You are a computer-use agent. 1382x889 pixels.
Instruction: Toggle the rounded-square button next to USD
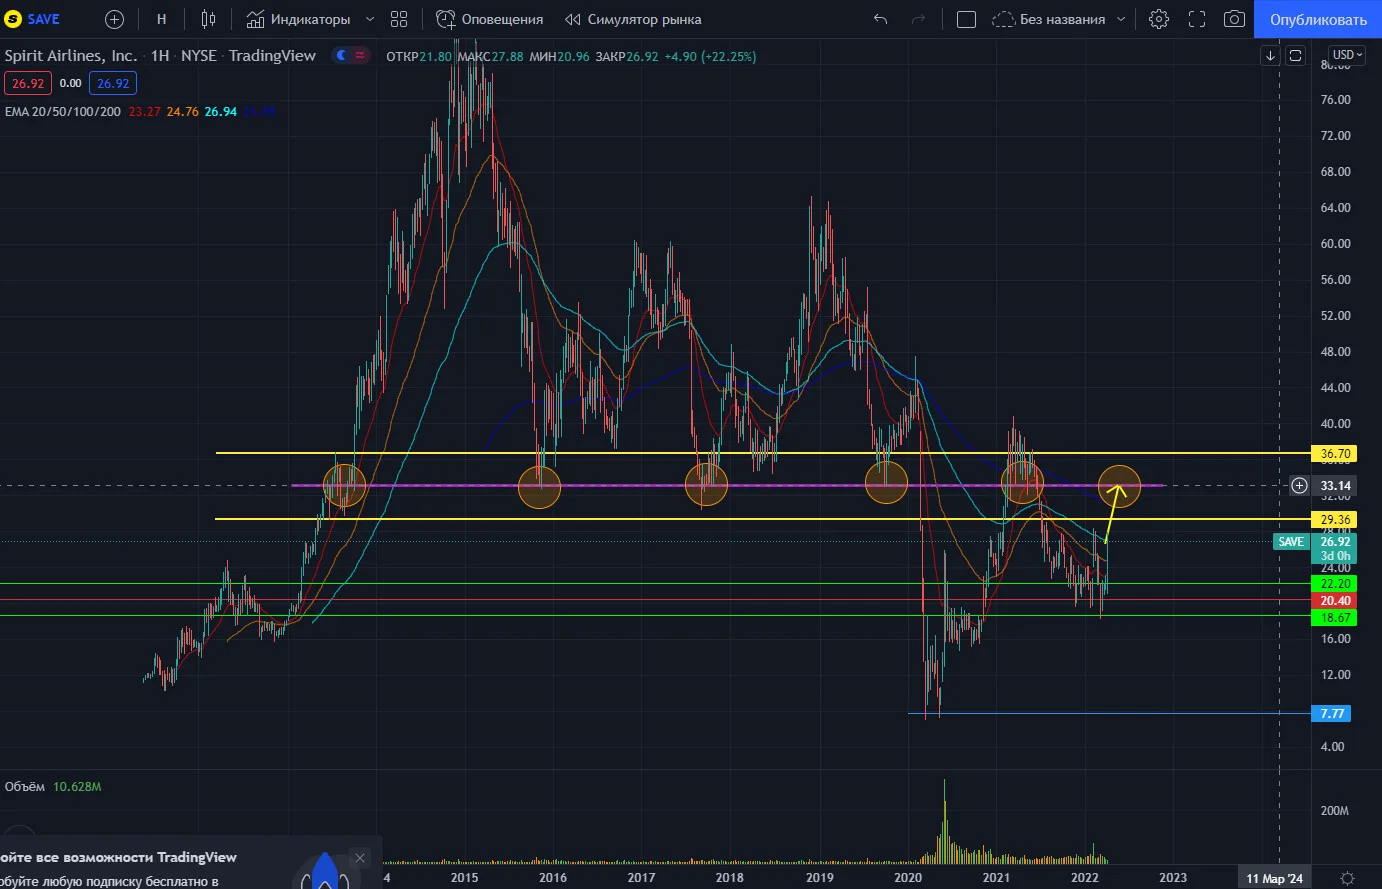click(x=1295, y=56)
